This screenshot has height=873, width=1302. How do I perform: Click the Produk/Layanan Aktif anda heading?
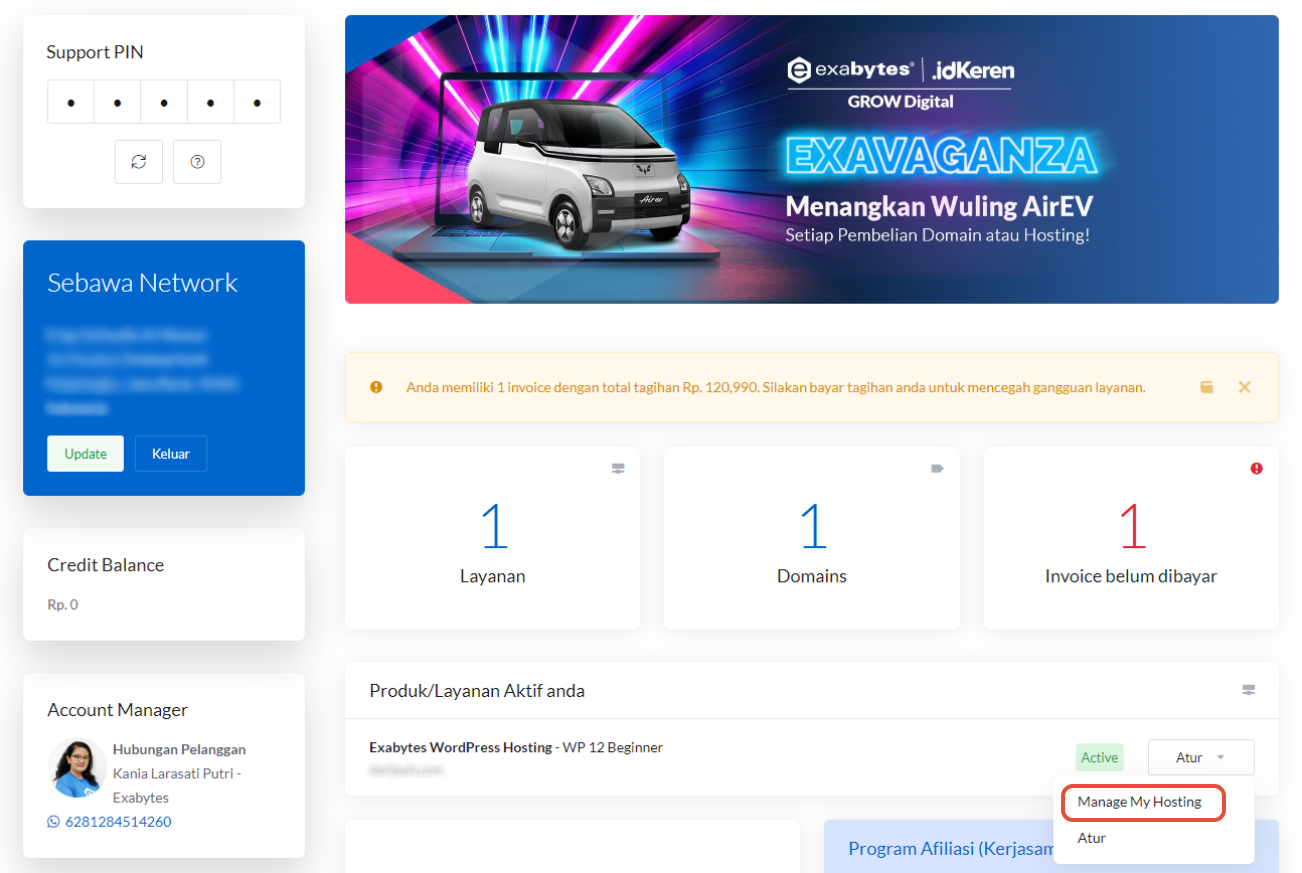point(477,691)
